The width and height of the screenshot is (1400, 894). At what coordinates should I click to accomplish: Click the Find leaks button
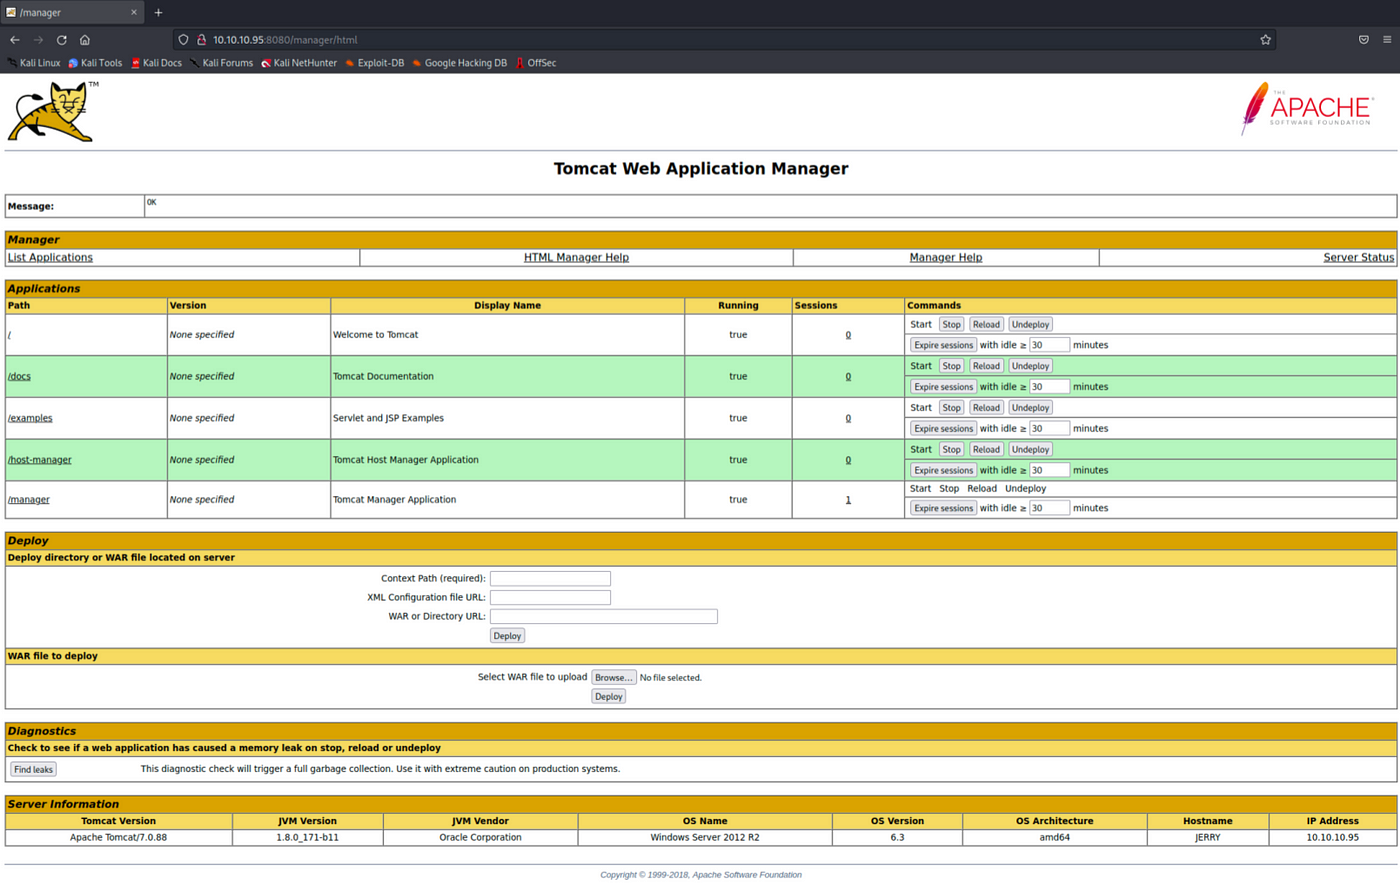[x=33, y=769]
